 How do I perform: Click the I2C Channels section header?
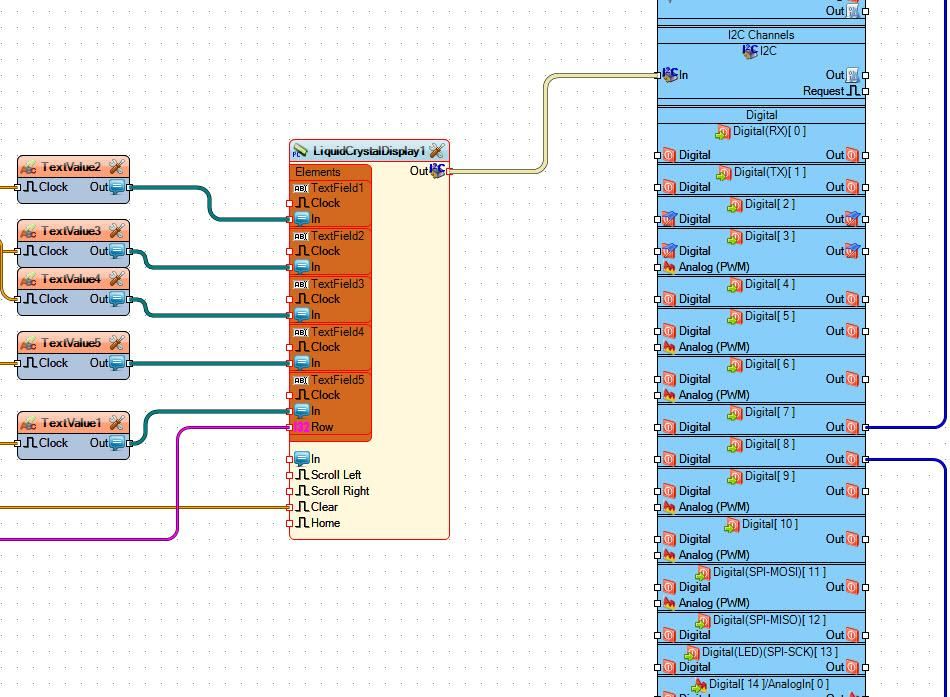[x=761, y=35]
